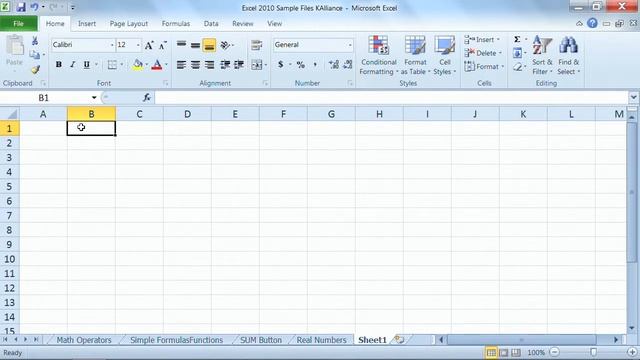This screenshot has height=360, width=640.
Task: Open Find & Select menu
Action: [x=569, y=56]
